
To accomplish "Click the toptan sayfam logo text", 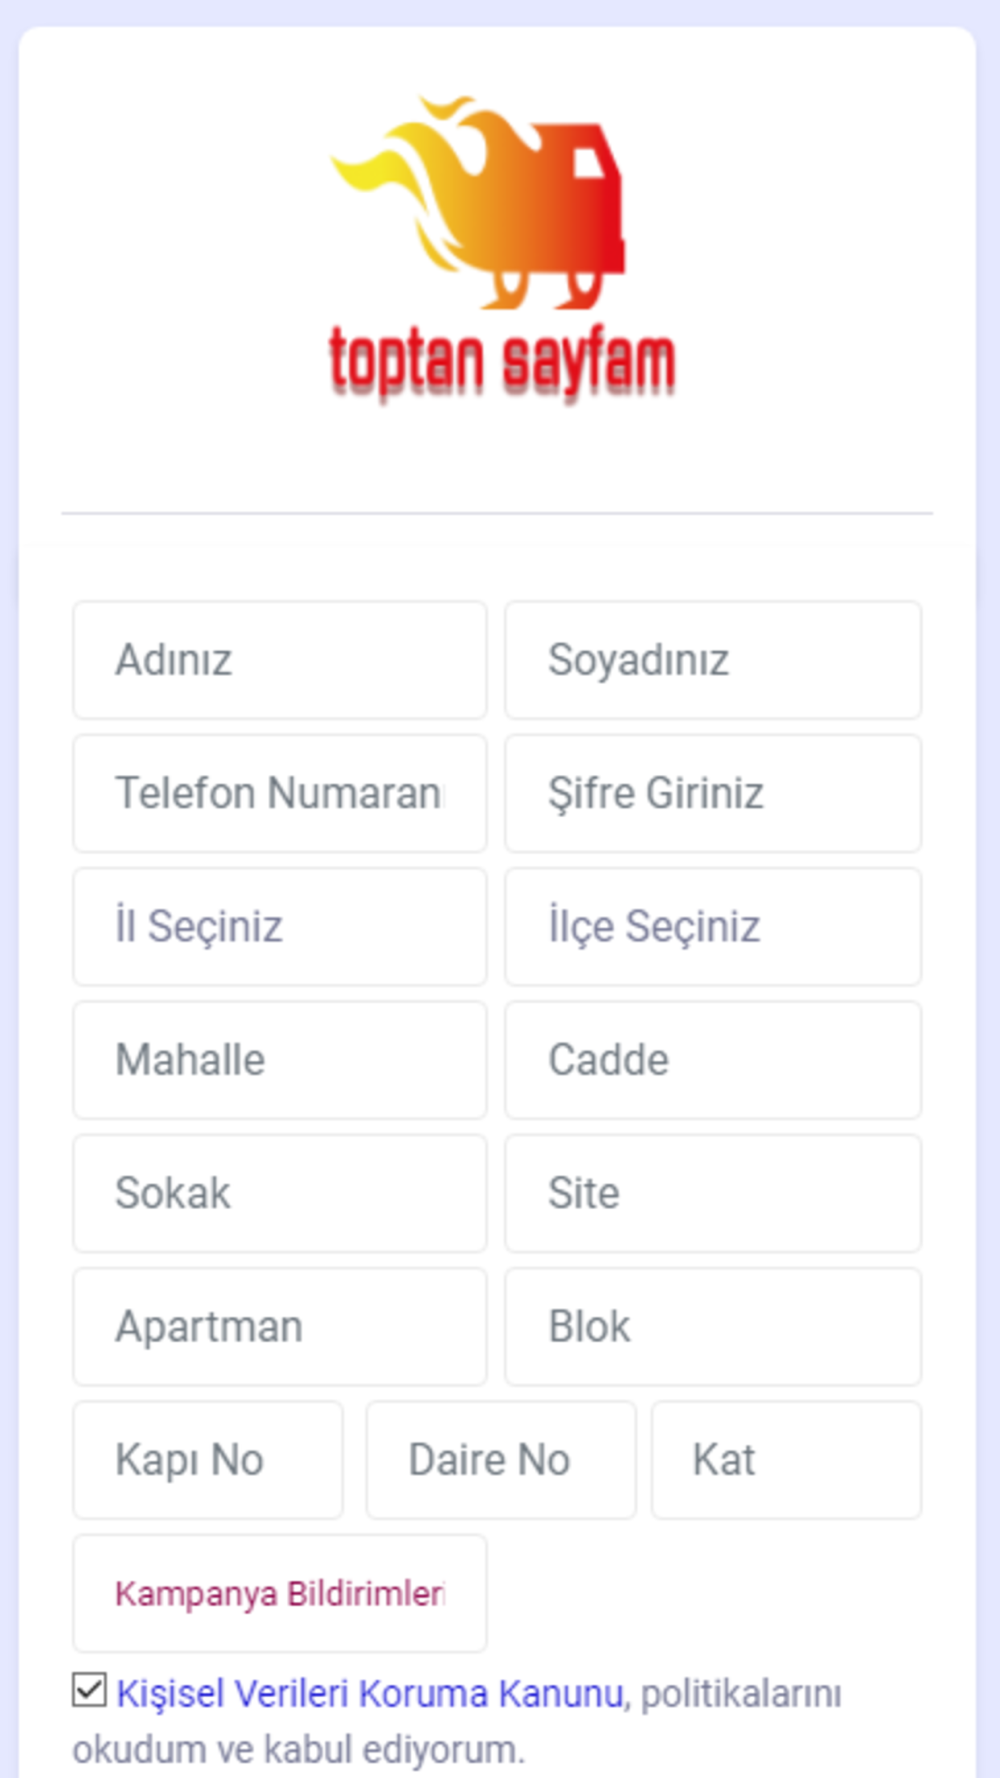I will click(x=502, y=363).
